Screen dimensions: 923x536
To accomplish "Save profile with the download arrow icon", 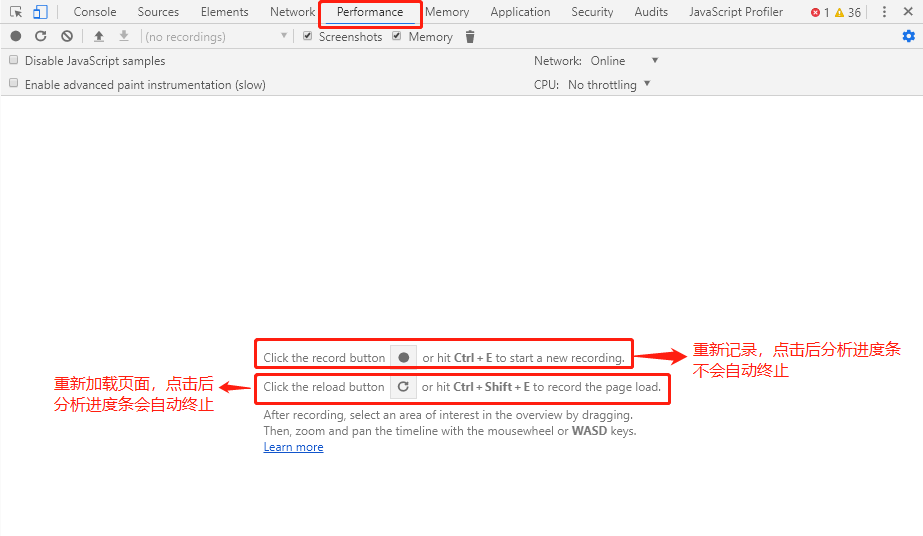I will click(124, 36).
